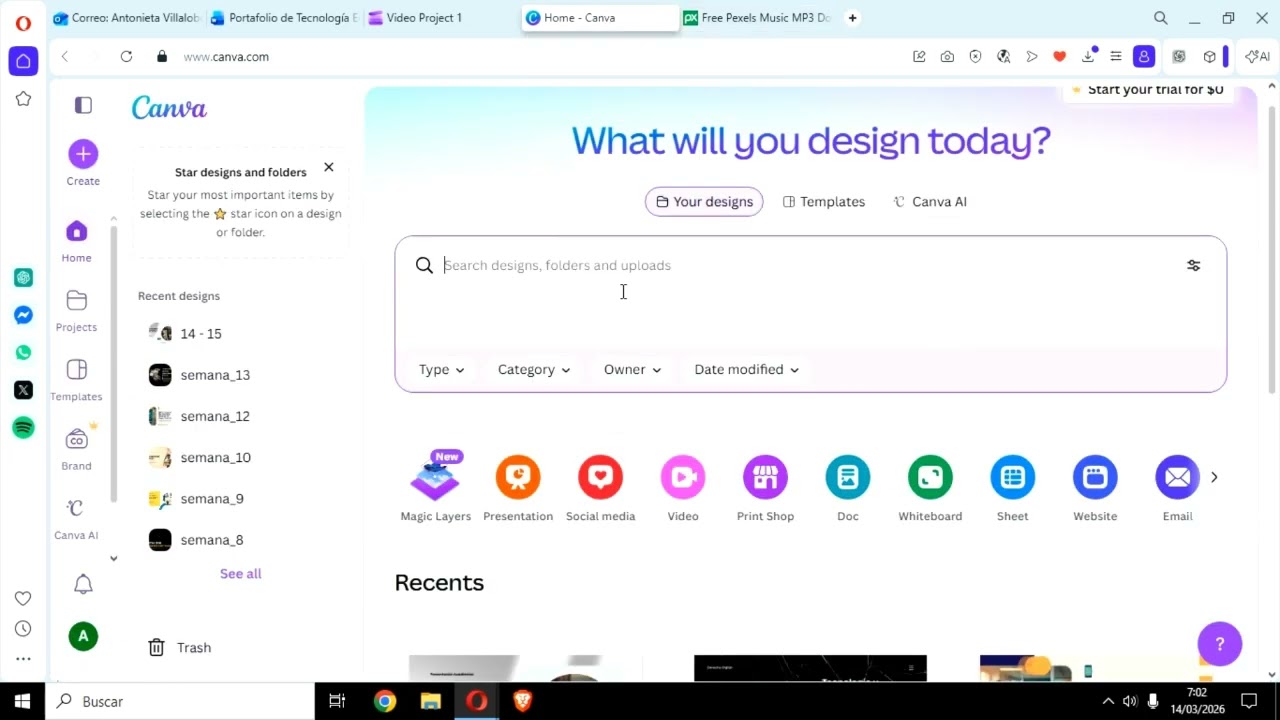
Task: Open Google Chrome from taskbar
Action: [385, 701]
